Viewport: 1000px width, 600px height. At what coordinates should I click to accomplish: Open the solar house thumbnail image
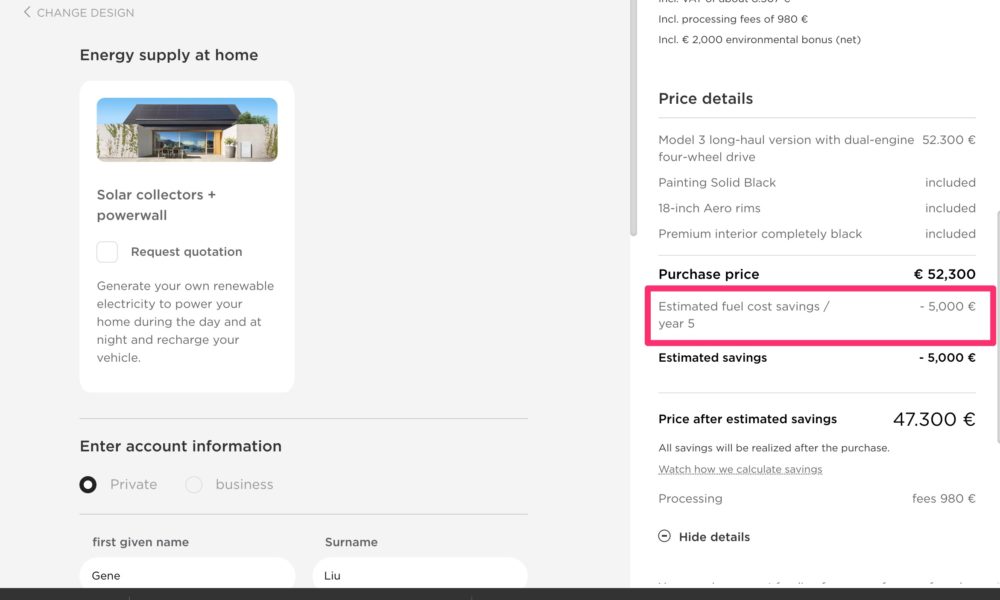[x=187, y=129]
